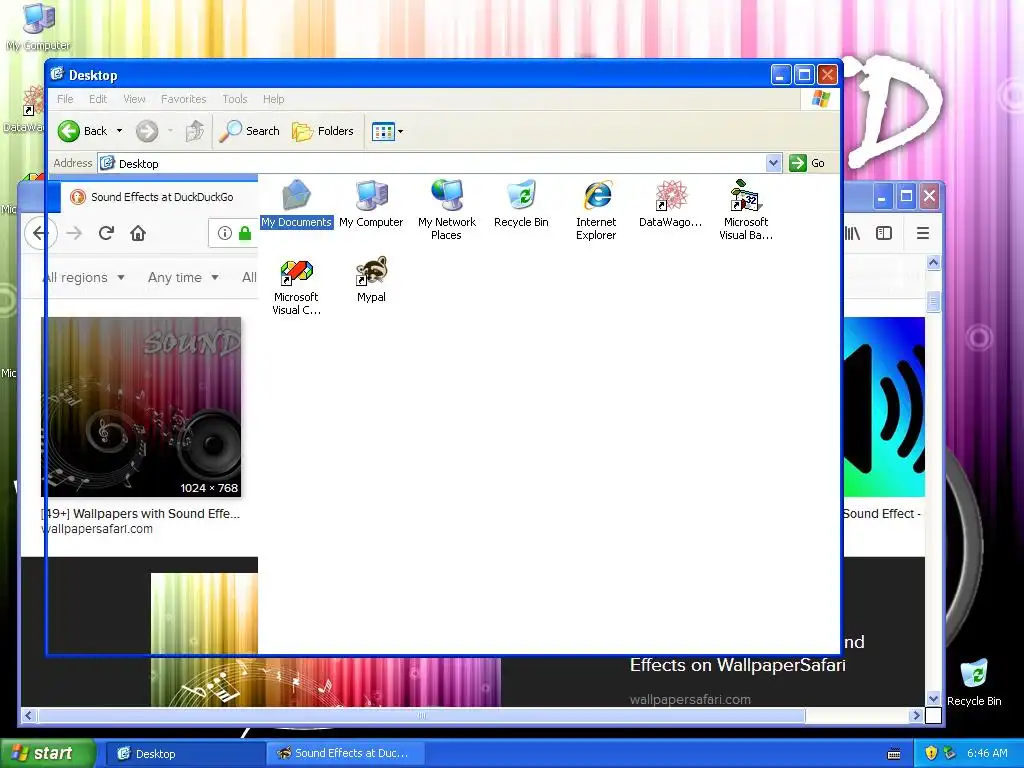Open the File menu

pos(65,99)
